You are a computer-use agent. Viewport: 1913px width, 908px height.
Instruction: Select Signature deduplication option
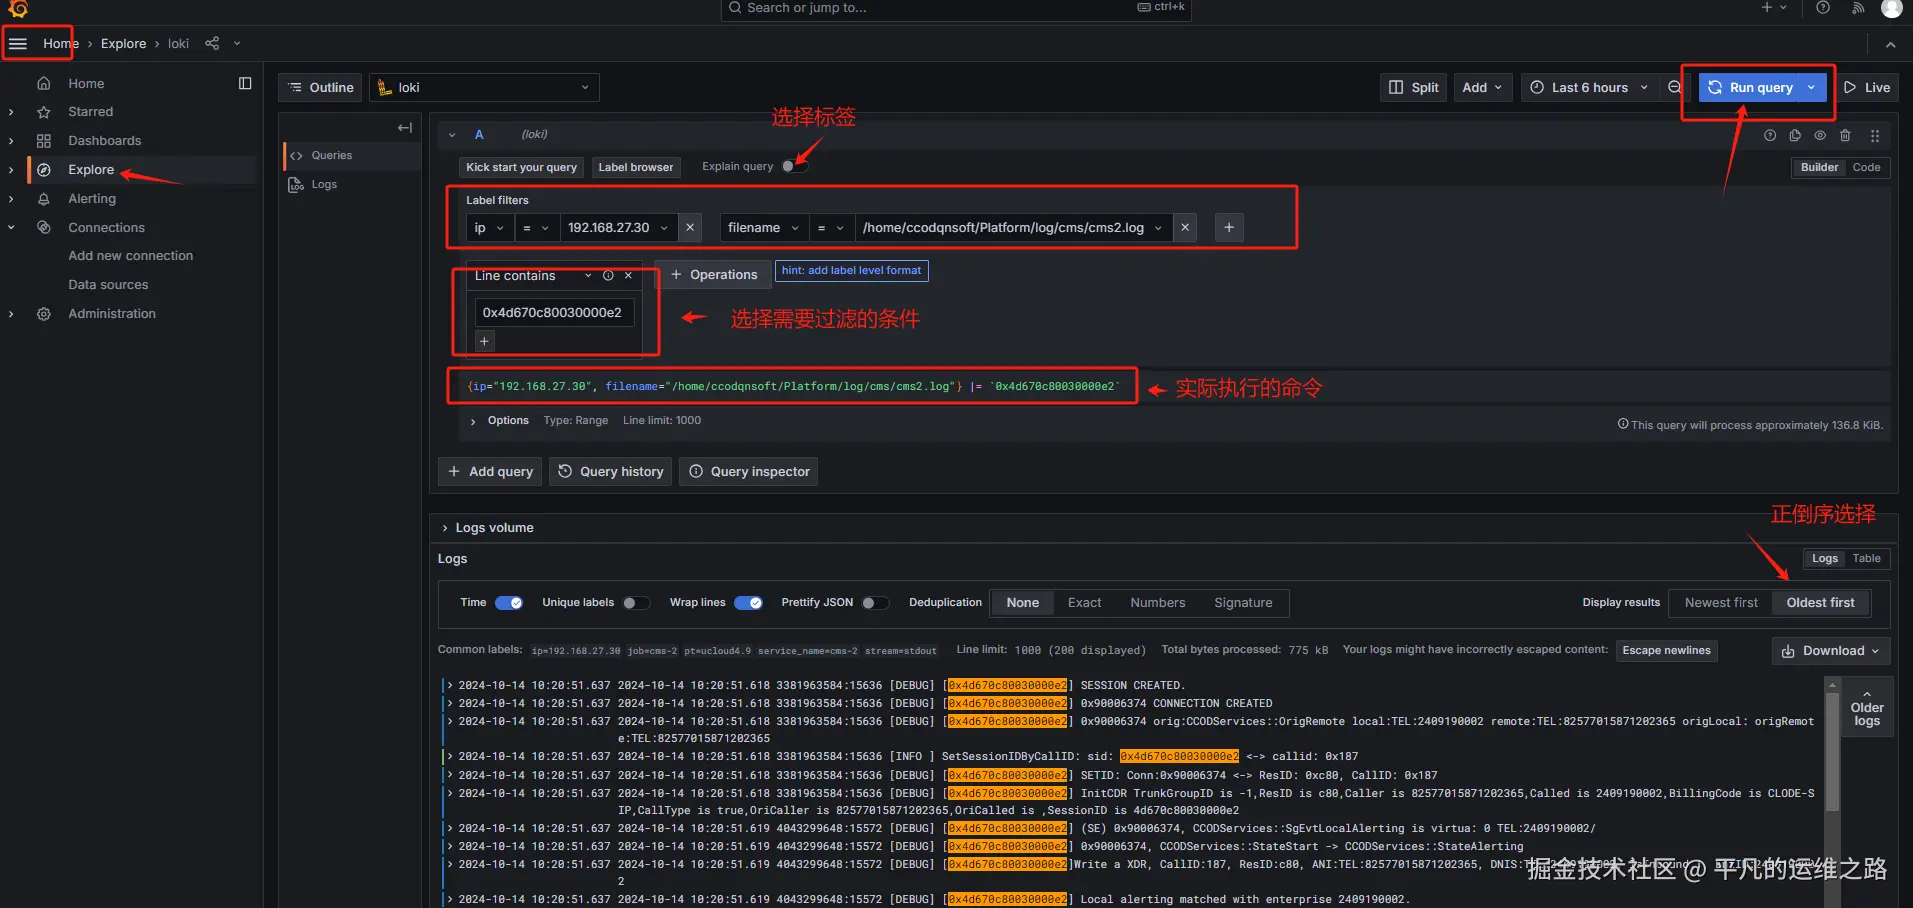point(1243,603)
